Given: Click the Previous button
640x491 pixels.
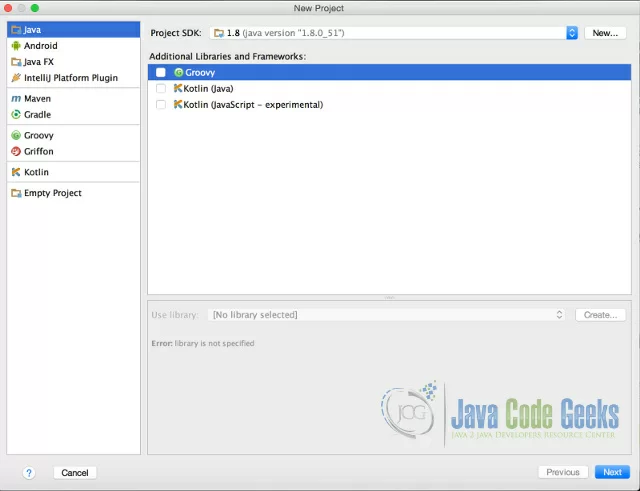Looking at the screenshot, I should tap(563, 472).
